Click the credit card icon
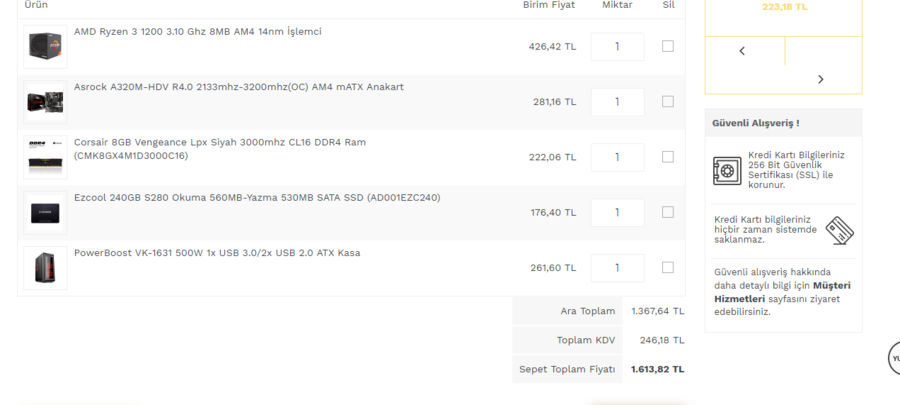This screenshot has width=900, height=405. [840, 231]
